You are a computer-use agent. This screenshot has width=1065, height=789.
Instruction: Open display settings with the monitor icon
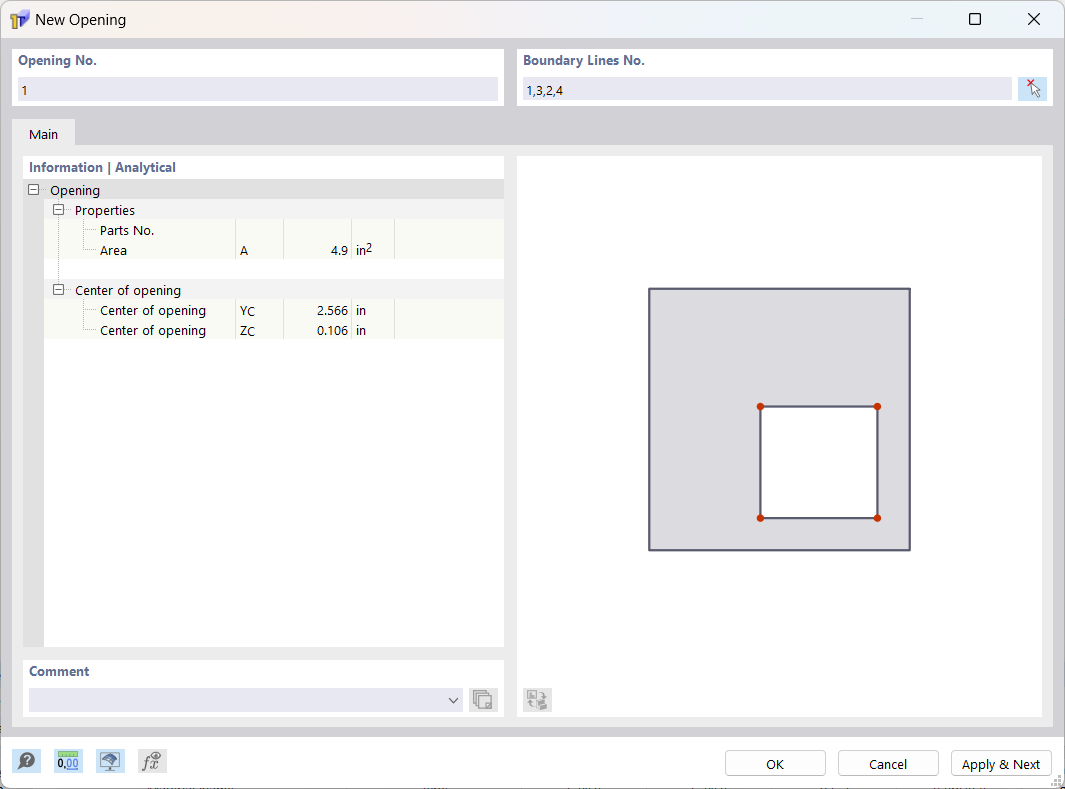coord(110,761)
